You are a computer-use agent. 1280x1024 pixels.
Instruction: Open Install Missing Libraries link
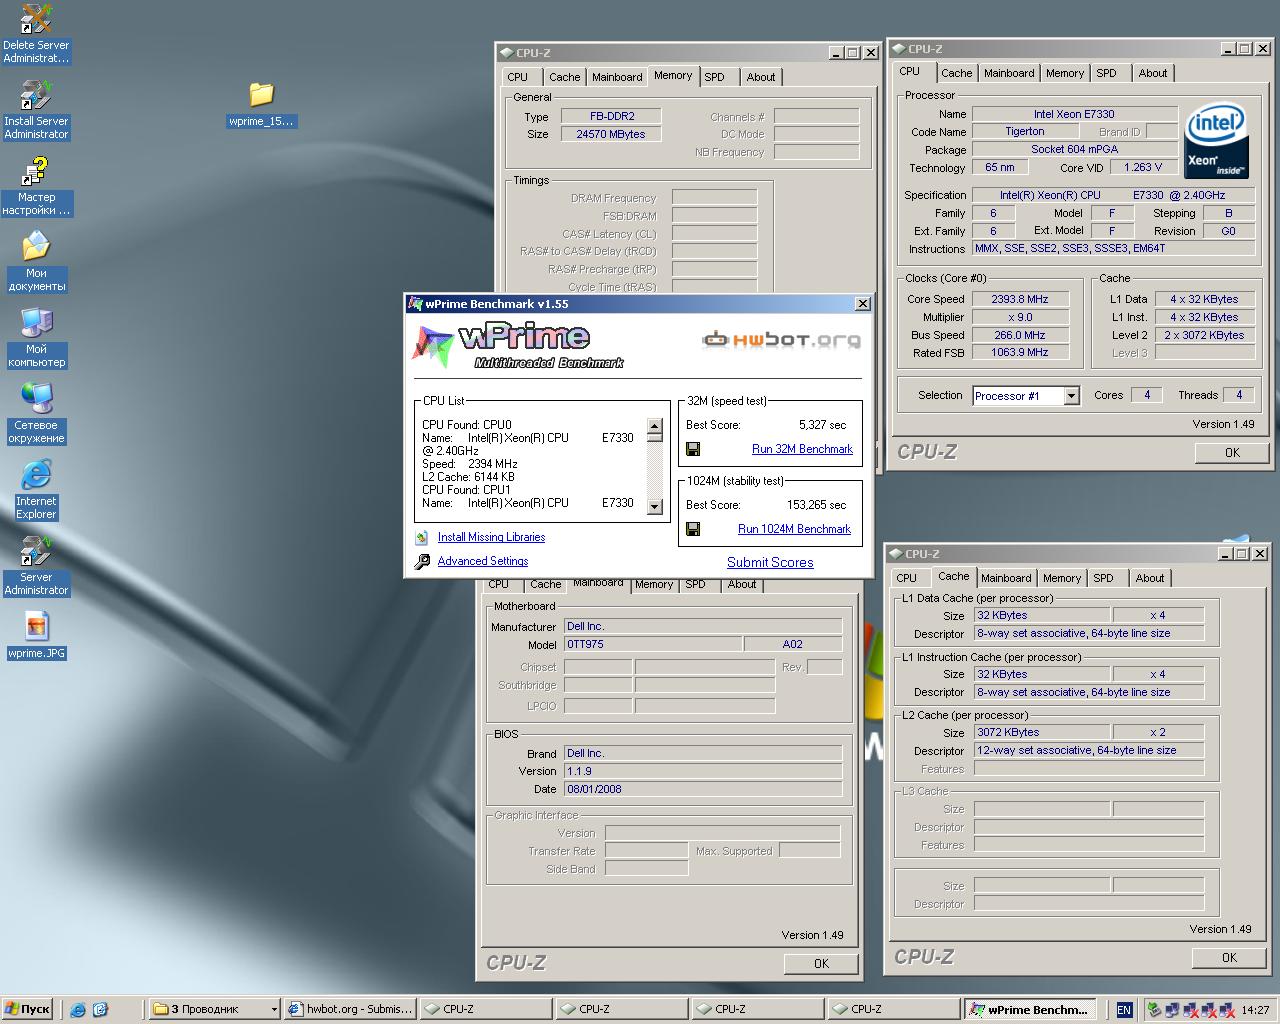[x=491, y=537]
